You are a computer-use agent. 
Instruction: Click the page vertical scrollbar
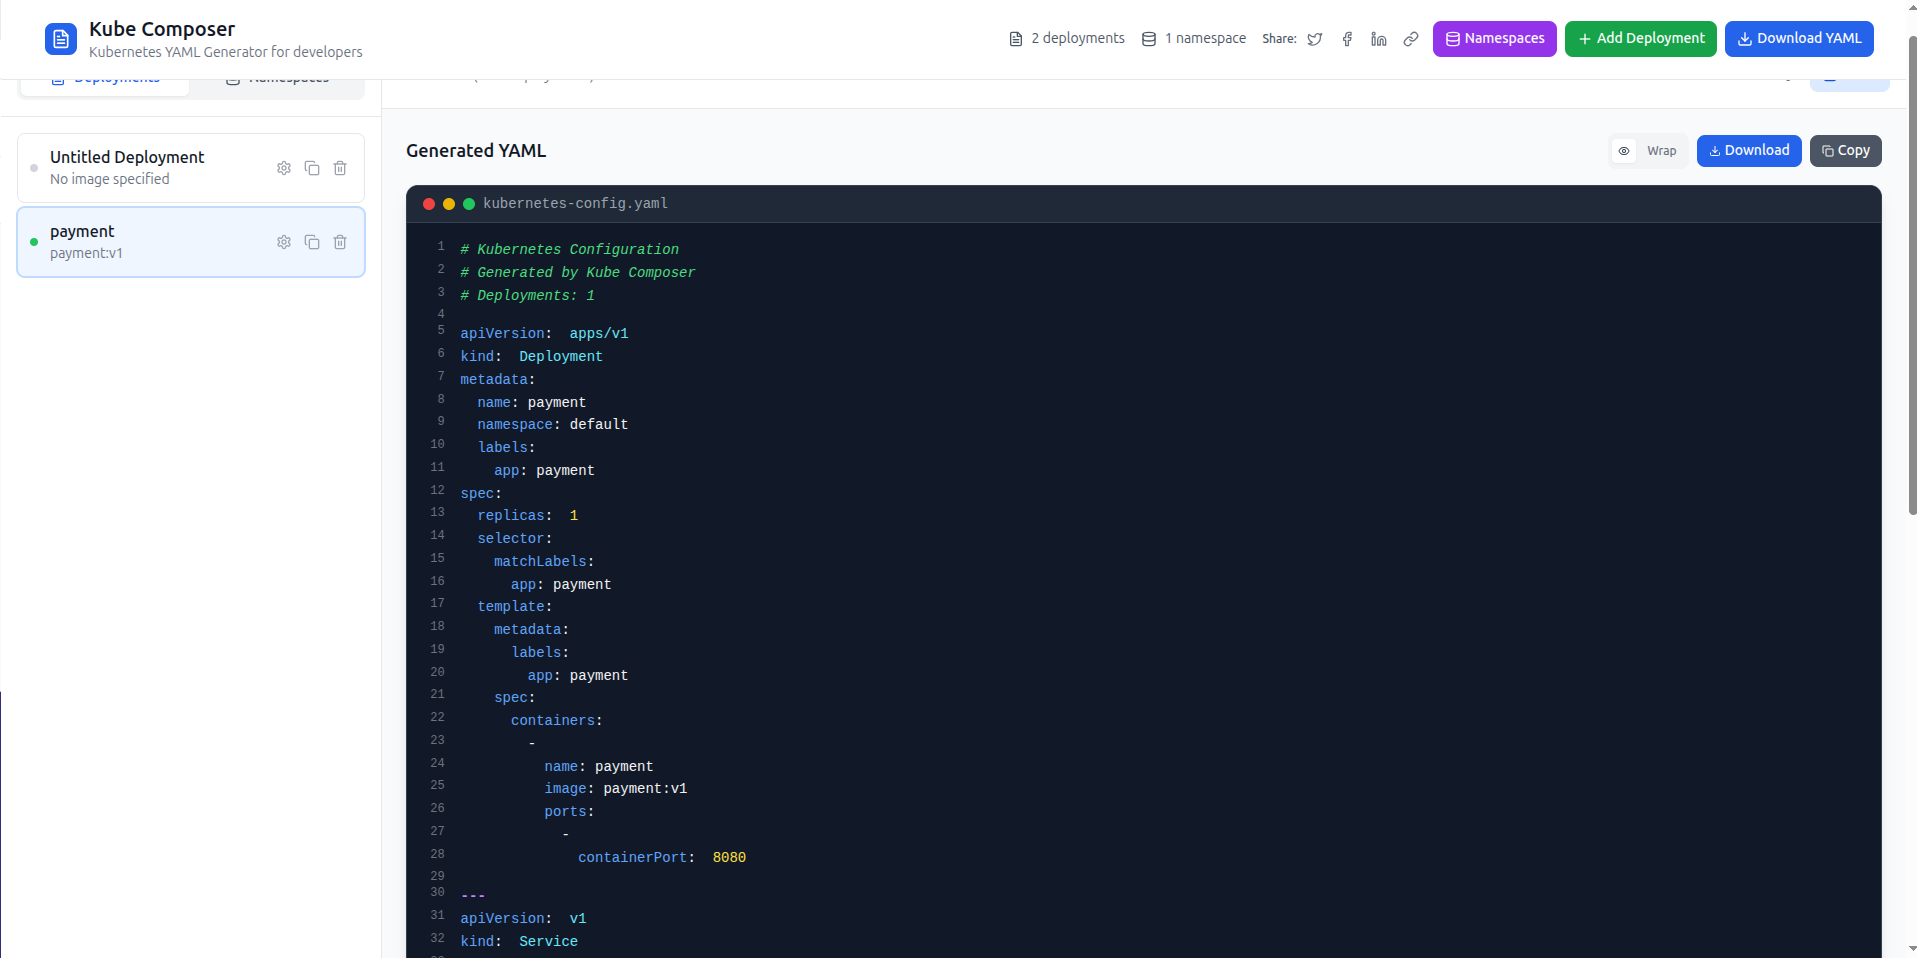[x=1912, y=275]
